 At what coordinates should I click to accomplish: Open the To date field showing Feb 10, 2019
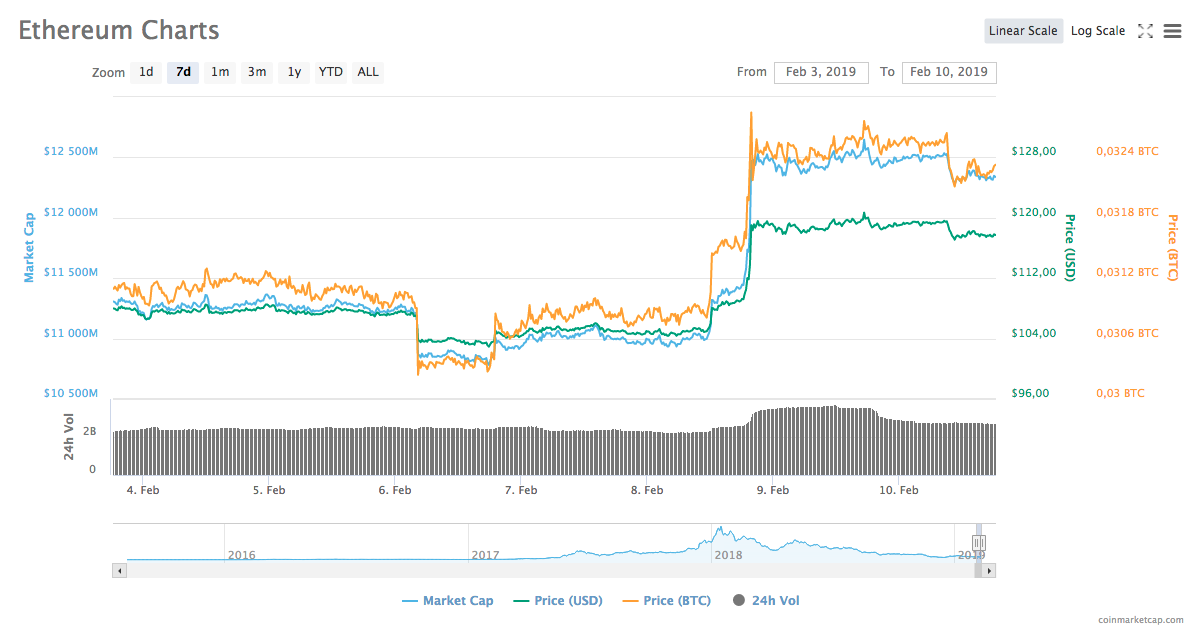click(x=949, y=72)
